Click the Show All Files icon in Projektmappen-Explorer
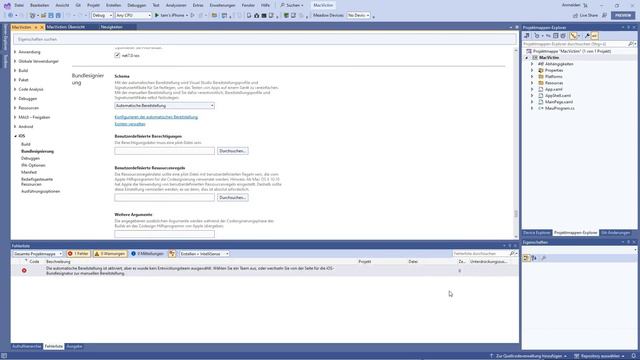 point(563,36)
